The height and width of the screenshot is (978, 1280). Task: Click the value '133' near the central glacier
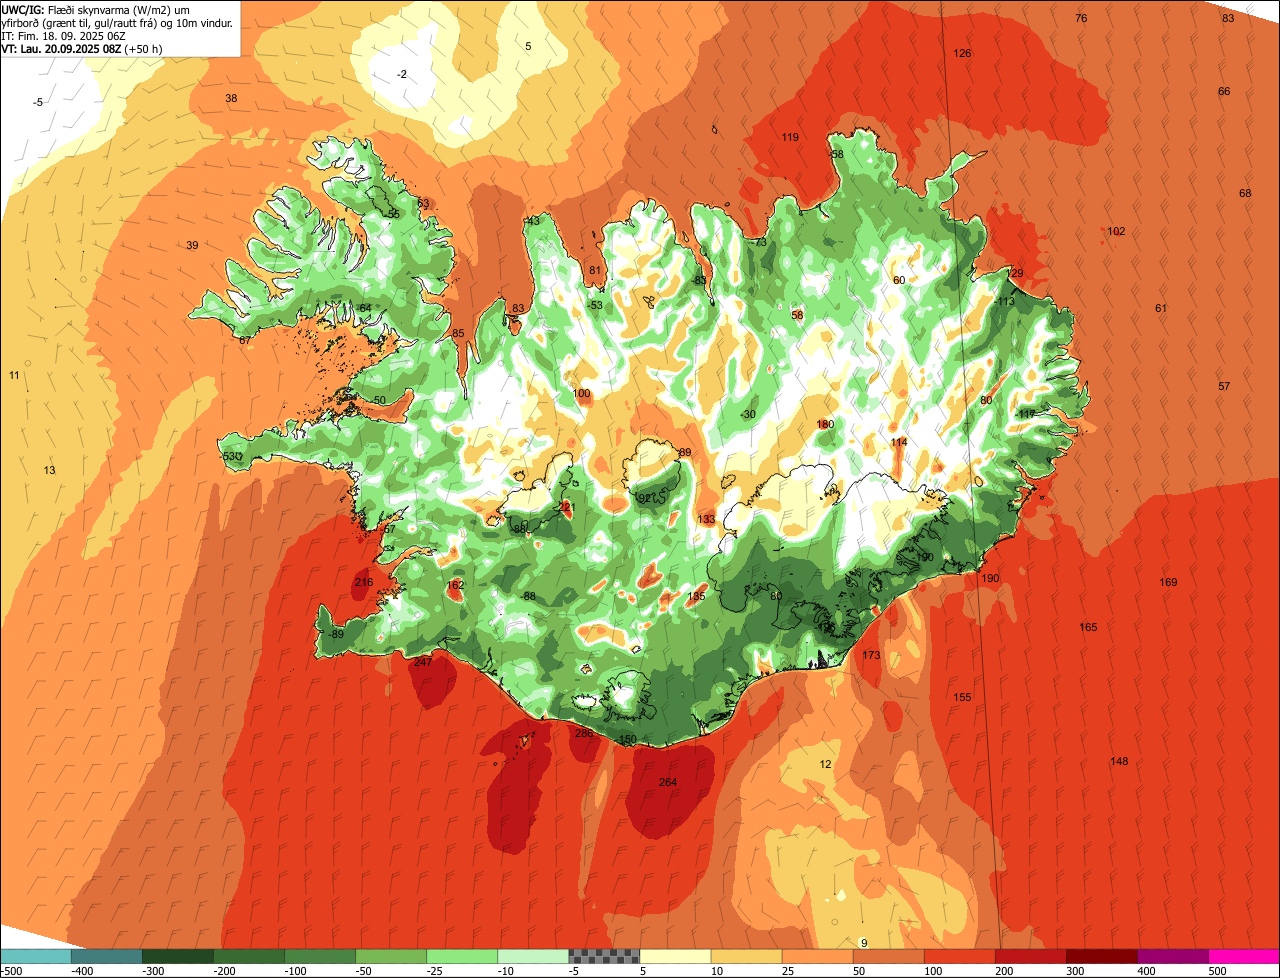click(x=706, y=519)
